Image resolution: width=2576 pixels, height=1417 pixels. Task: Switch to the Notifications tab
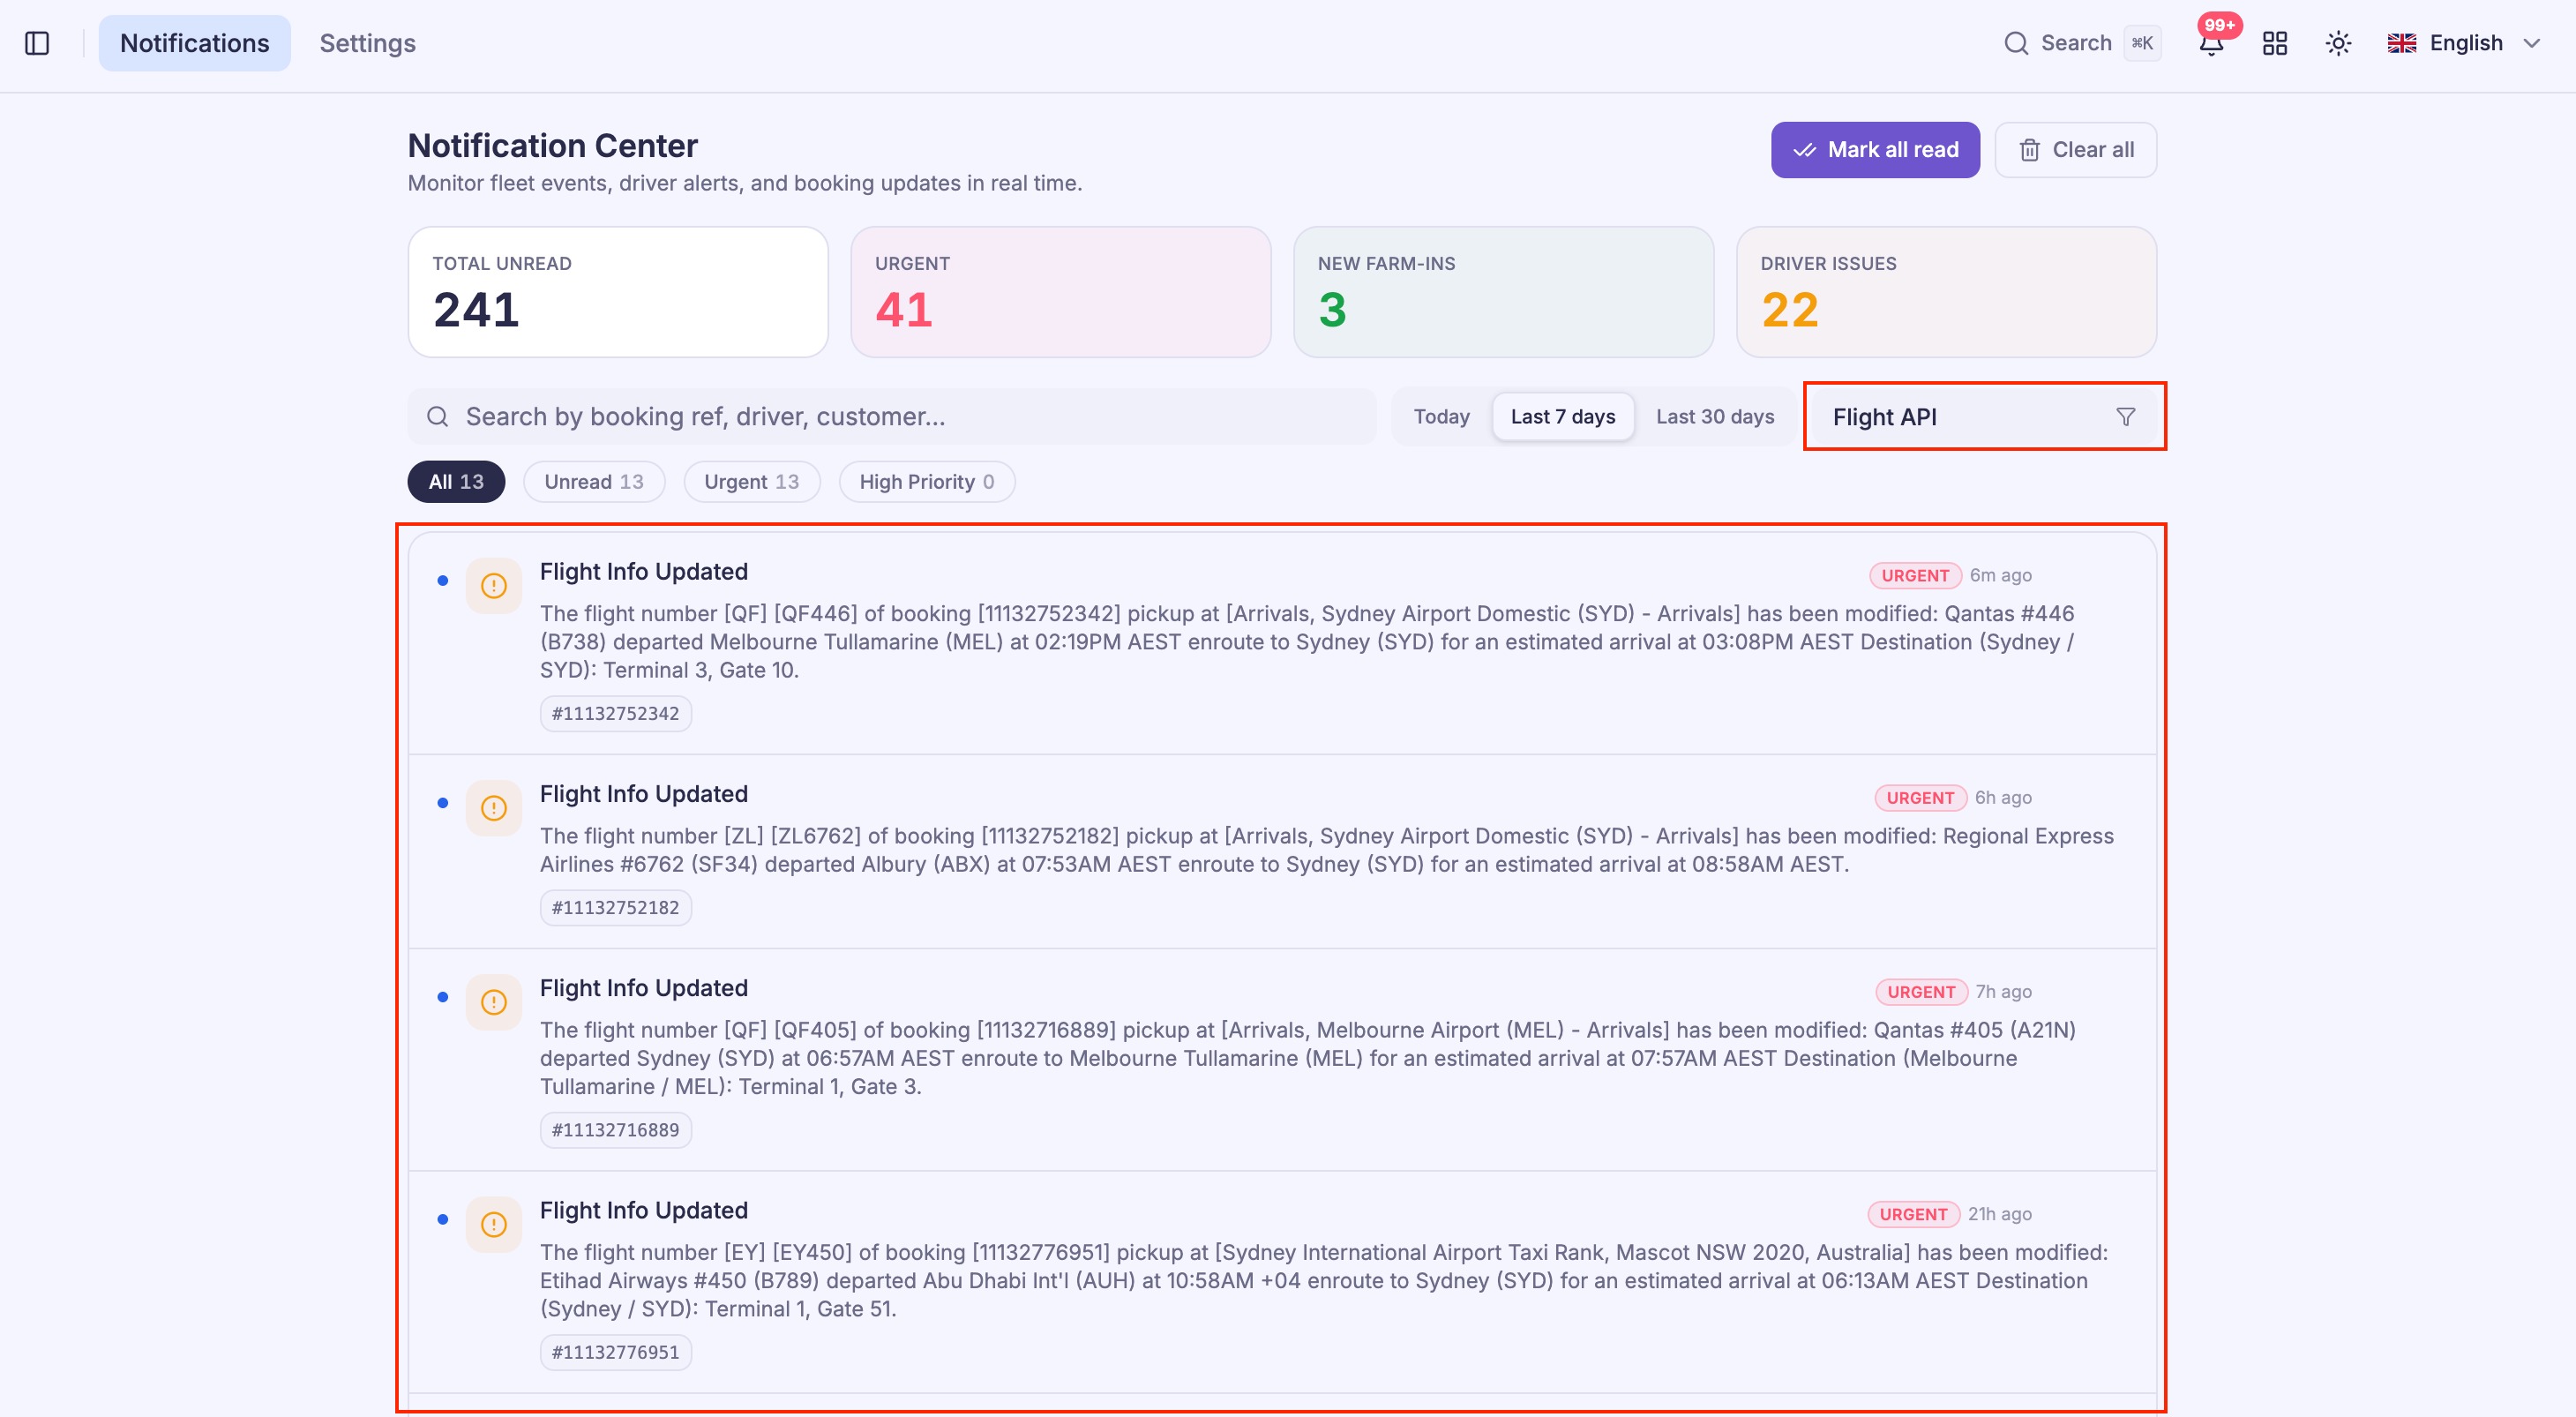[x=195, y=43]
